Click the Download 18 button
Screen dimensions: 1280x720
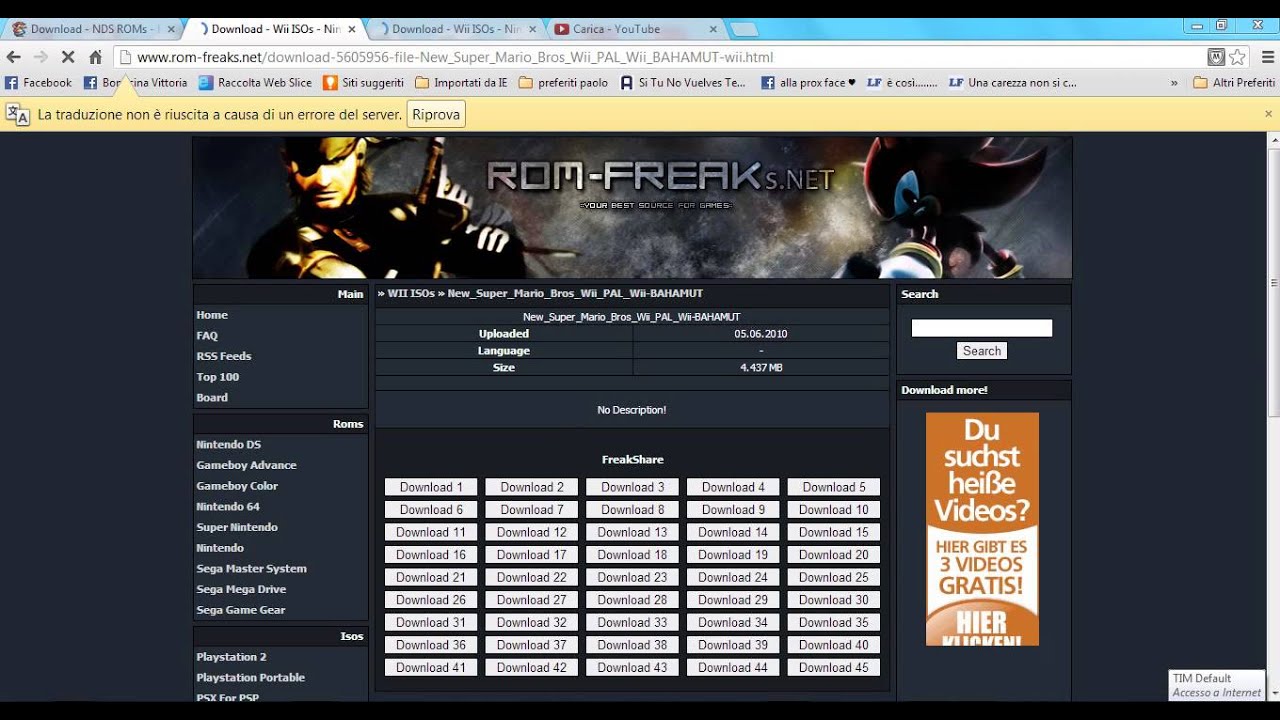click(x=632, y=555)
